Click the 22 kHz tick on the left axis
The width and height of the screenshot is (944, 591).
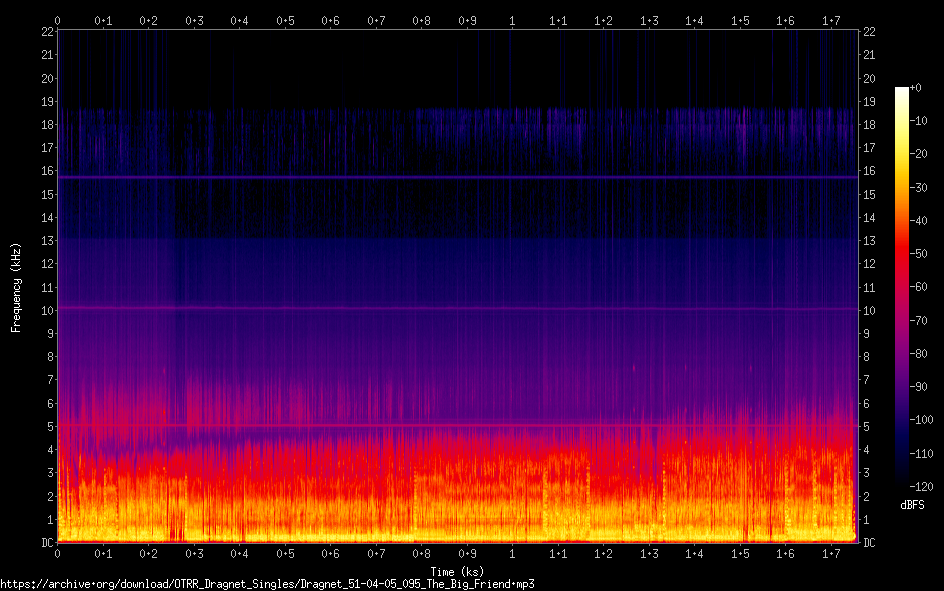tap(45, 32)
